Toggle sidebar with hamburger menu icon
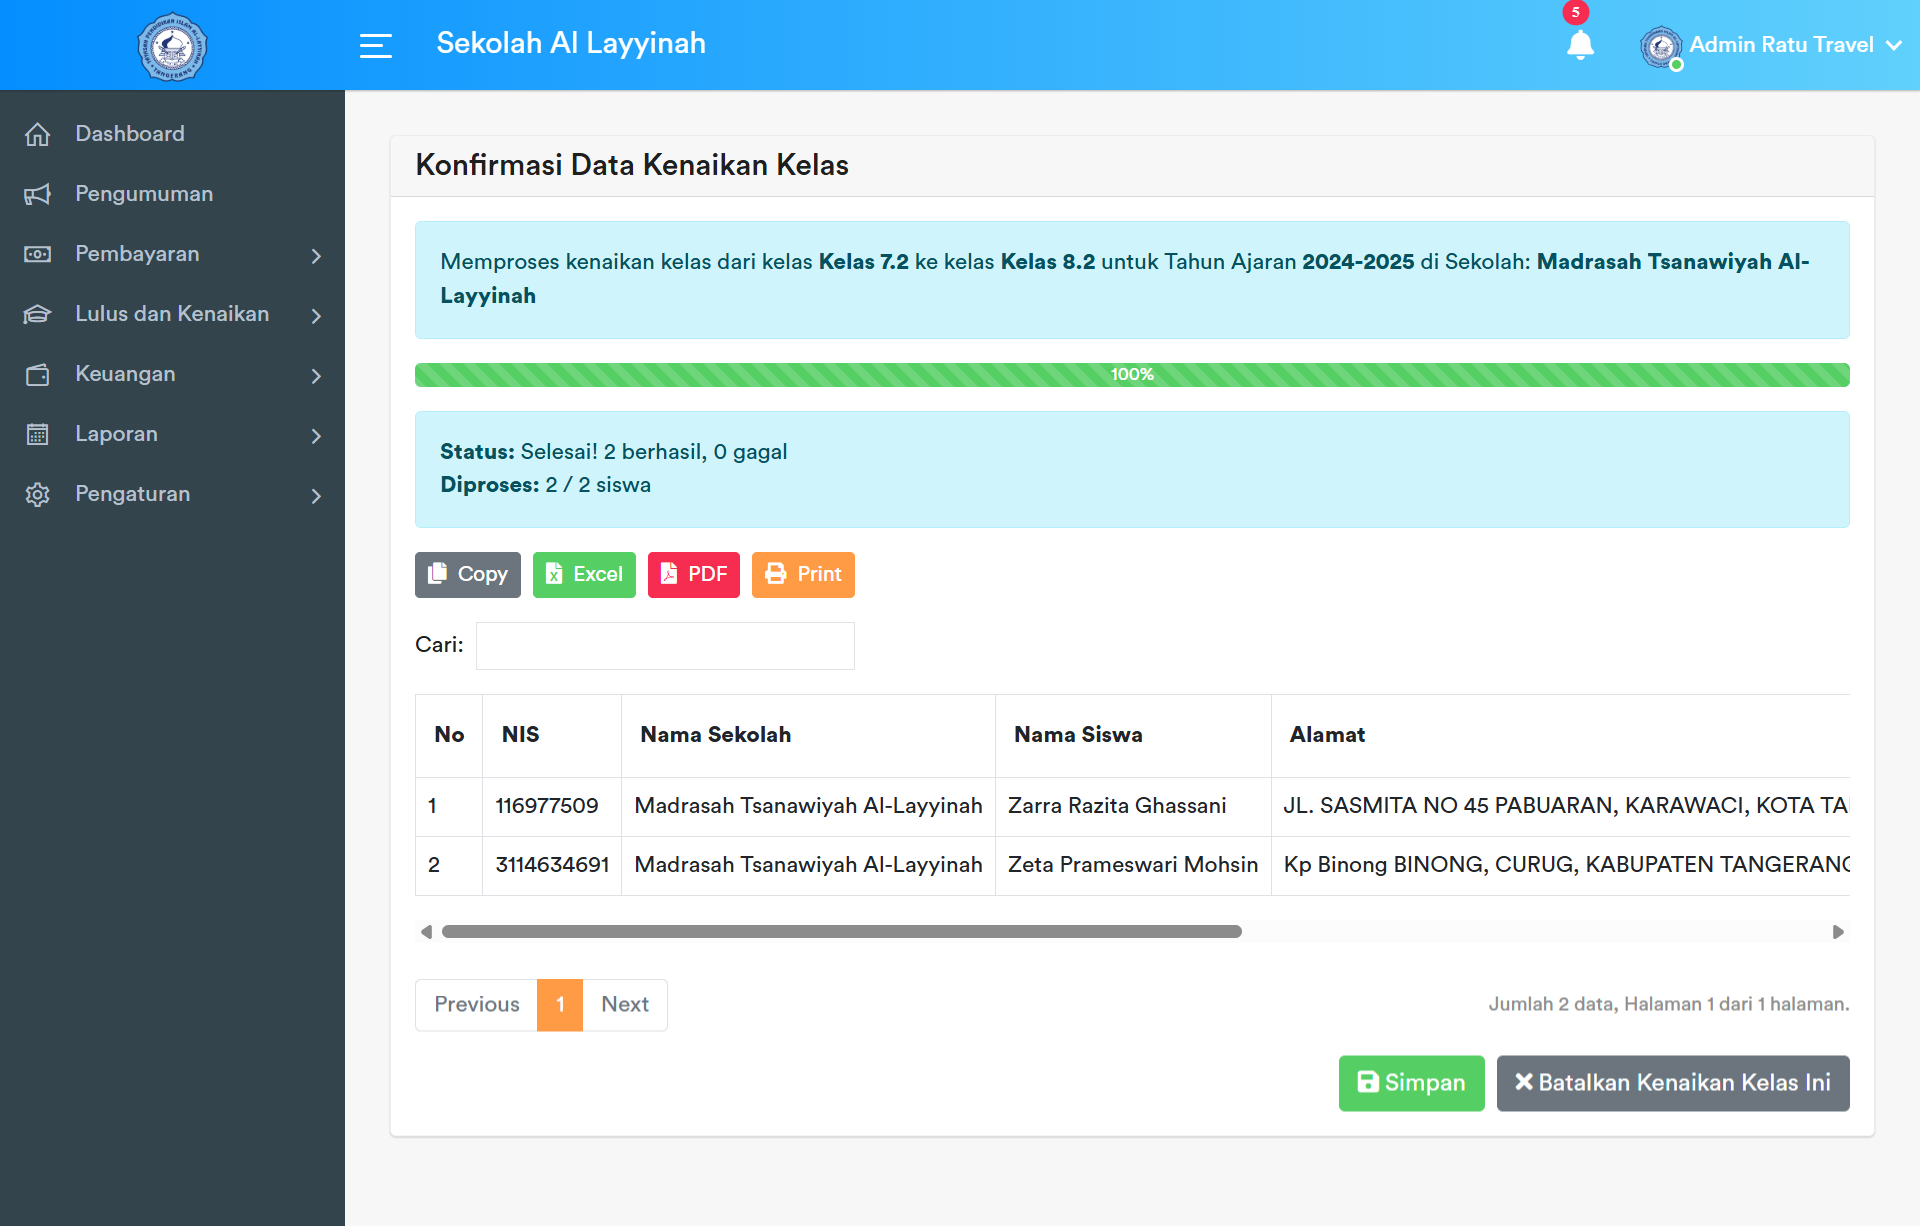Screen dimensions: 1920x1227 coord(375,45)
